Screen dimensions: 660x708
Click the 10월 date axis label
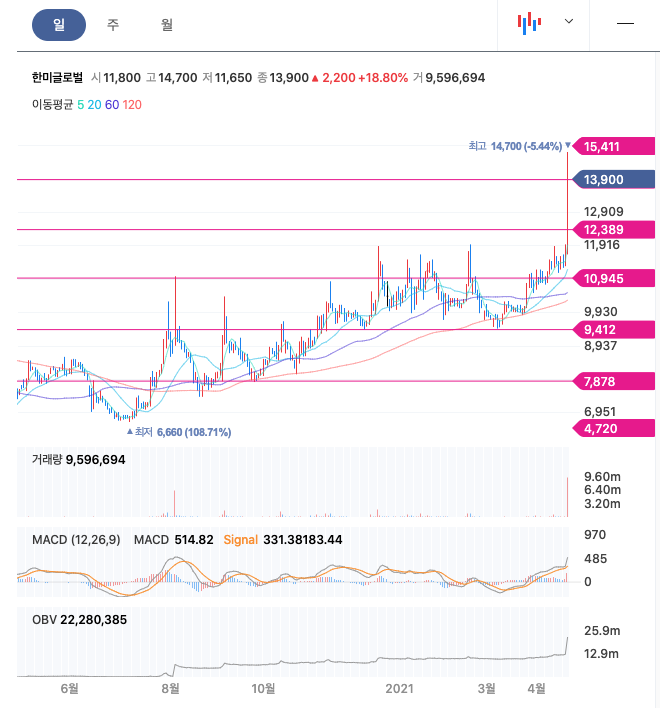pyautogui.click(x=263, y=689)
